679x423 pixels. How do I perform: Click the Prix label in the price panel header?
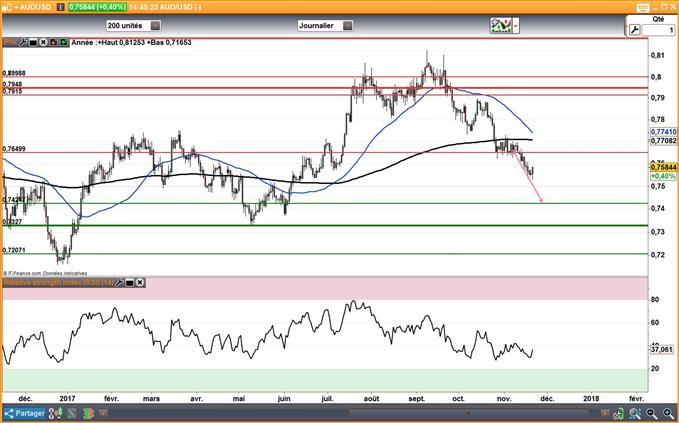click(10, 42)
